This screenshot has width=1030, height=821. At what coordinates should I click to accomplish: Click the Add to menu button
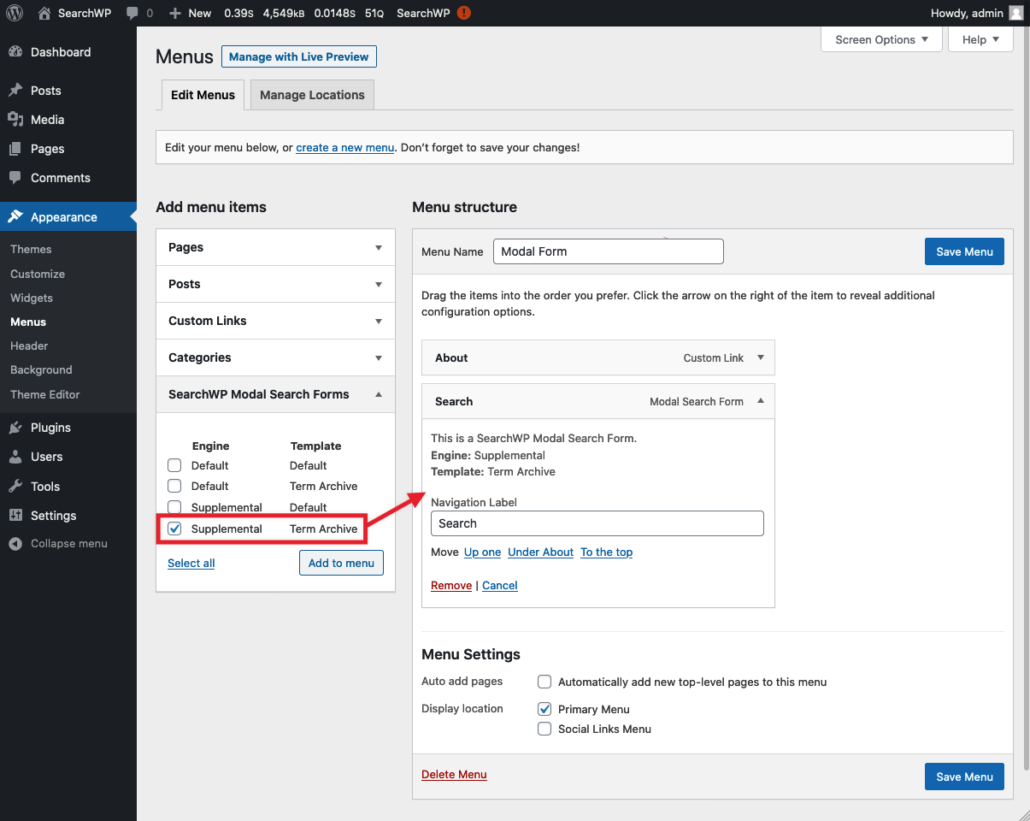(x=340, y=562)
